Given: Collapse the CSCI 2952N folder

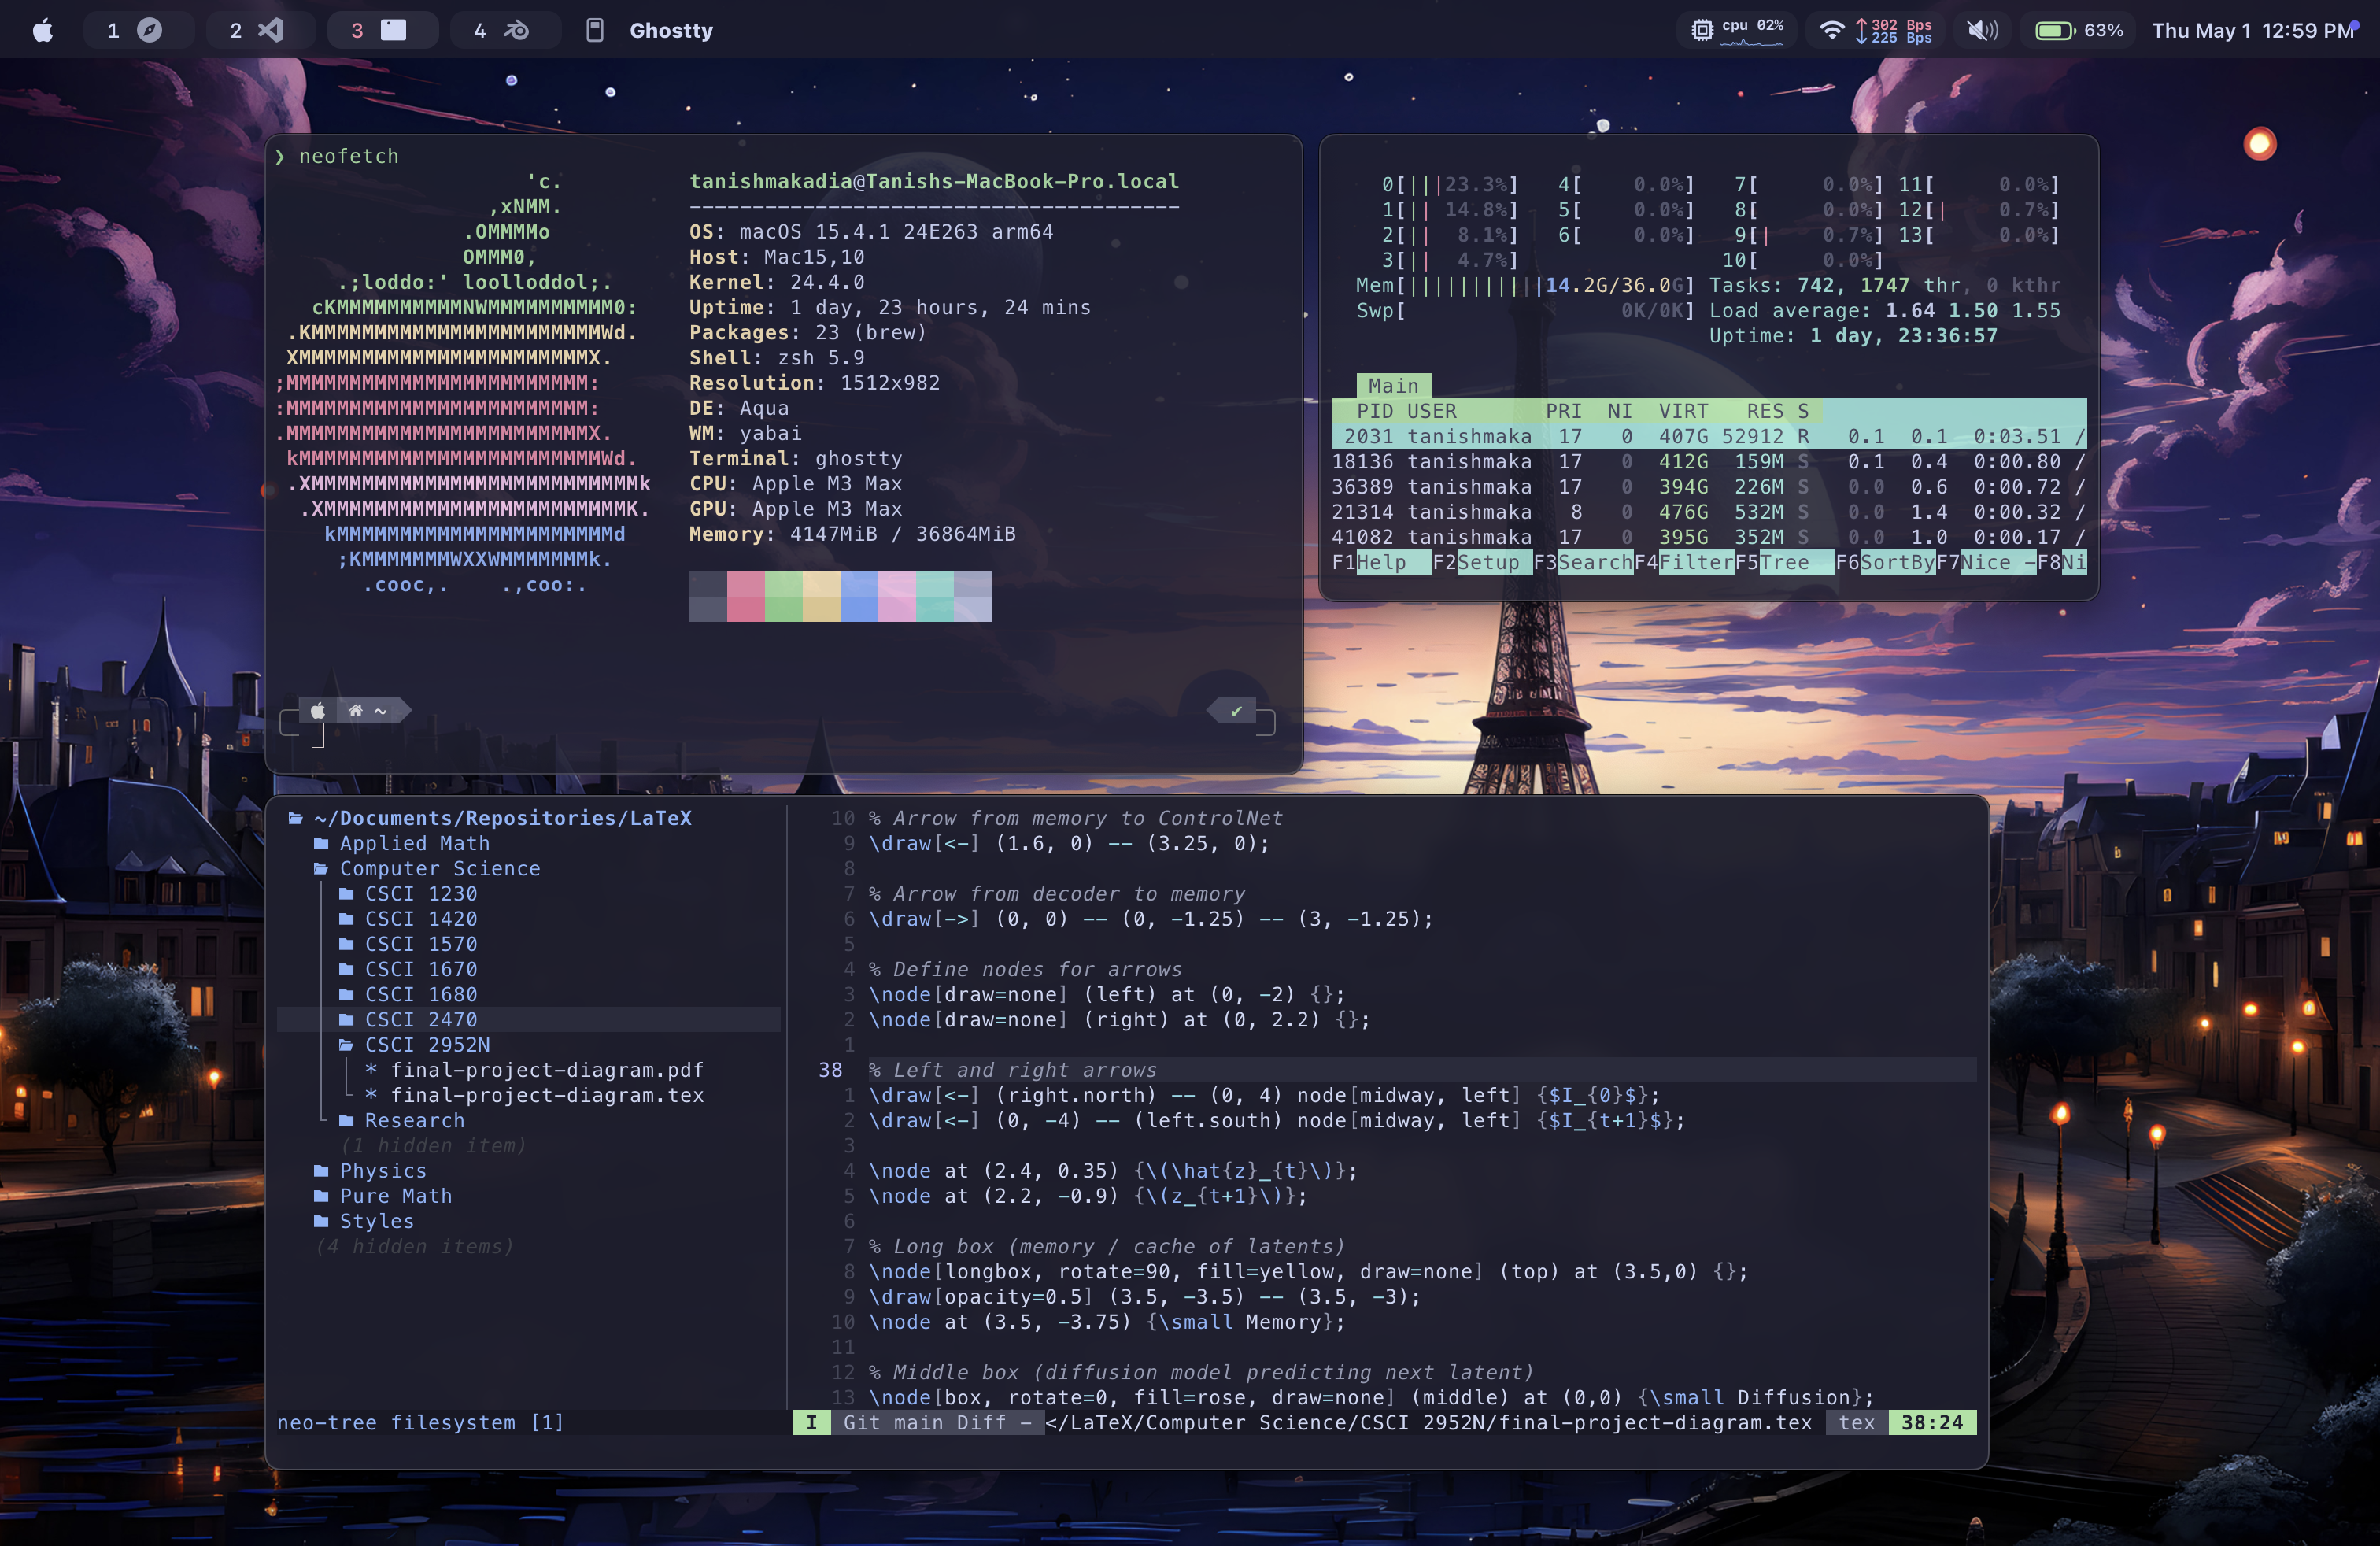Looking at the screenshot, I should pyautogui.click(x=426, y=1044).
